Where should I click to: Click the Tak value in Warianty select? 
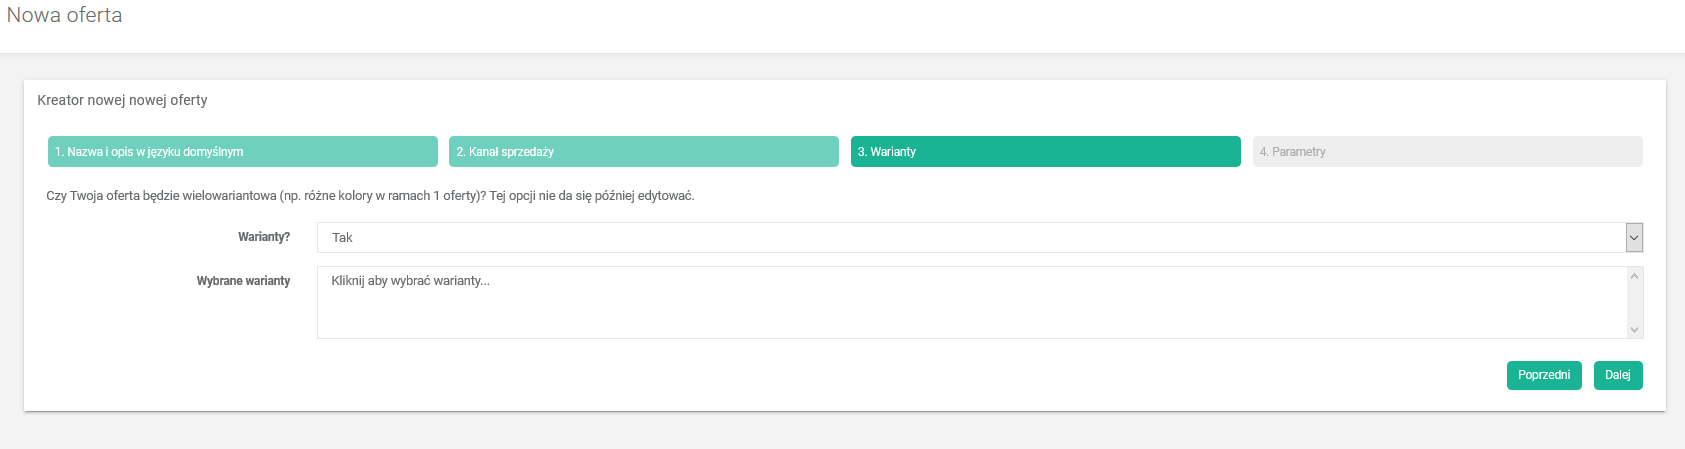[x=343, y=238]
